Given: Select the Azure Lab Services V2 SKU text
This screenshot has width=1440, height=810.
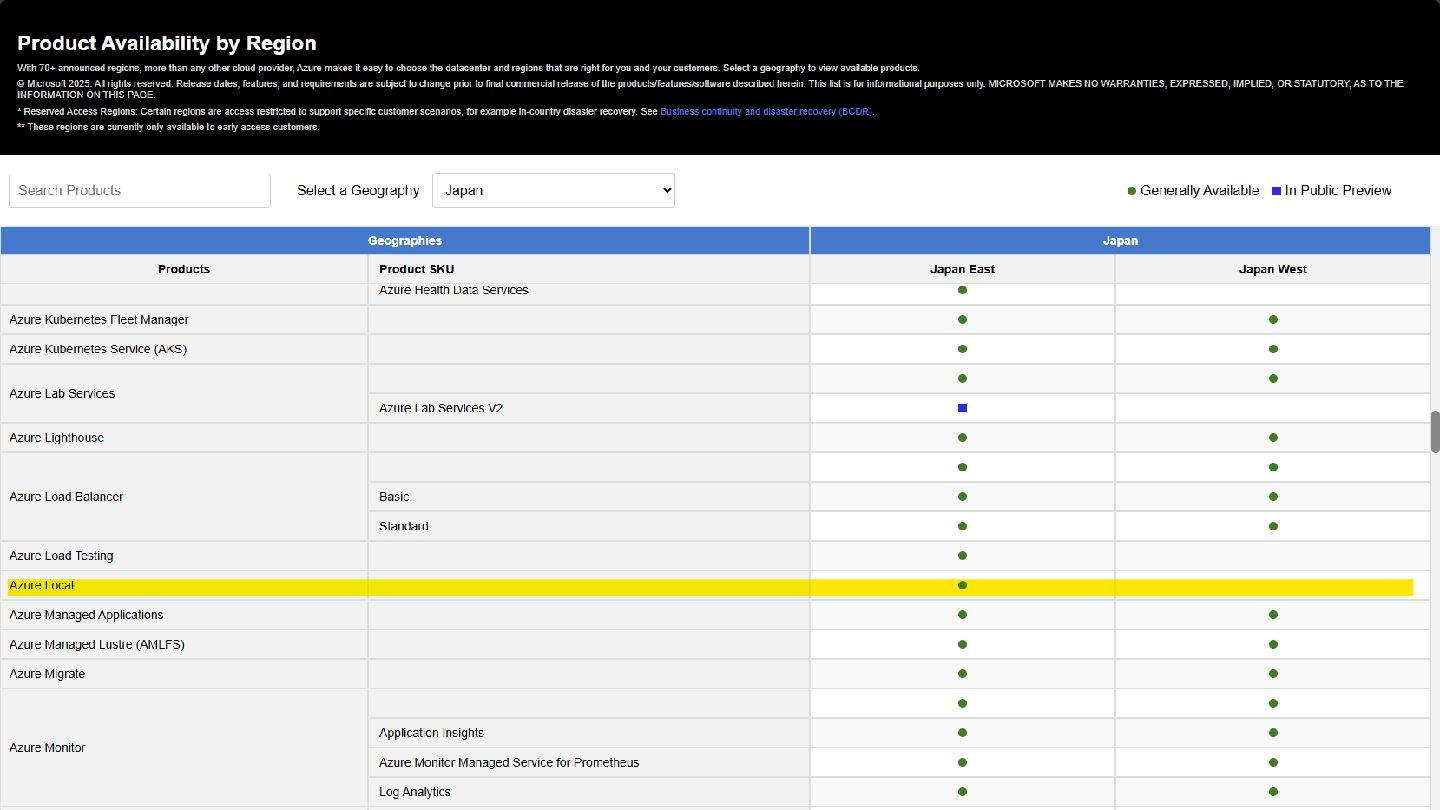Looking at the screenshot, I should 441,408.
